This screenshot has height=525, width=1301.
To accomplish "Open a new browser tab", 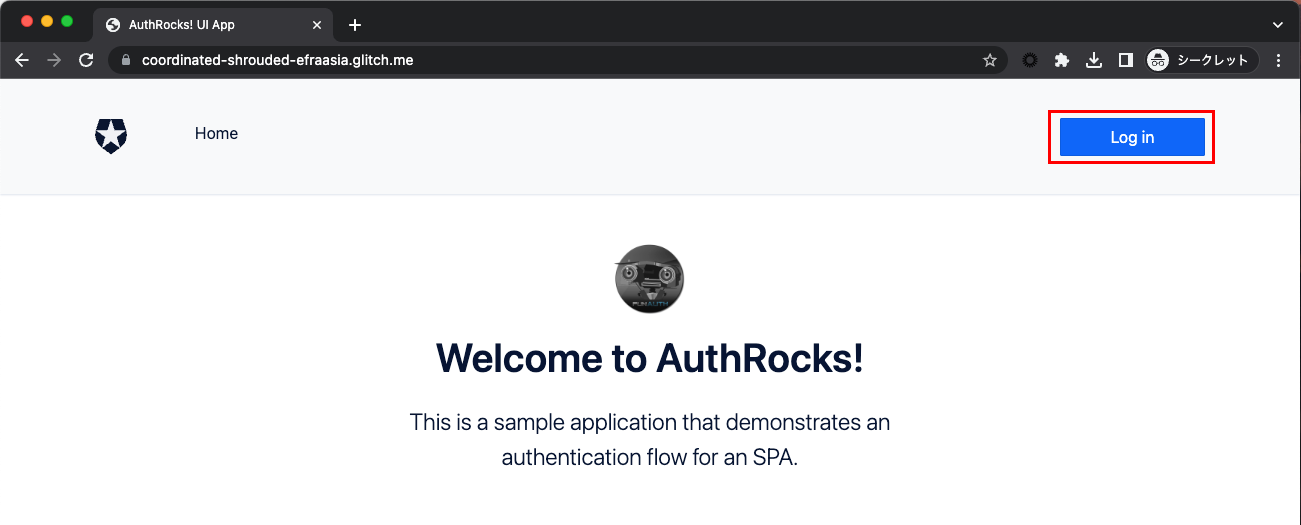I will (354, 25).
